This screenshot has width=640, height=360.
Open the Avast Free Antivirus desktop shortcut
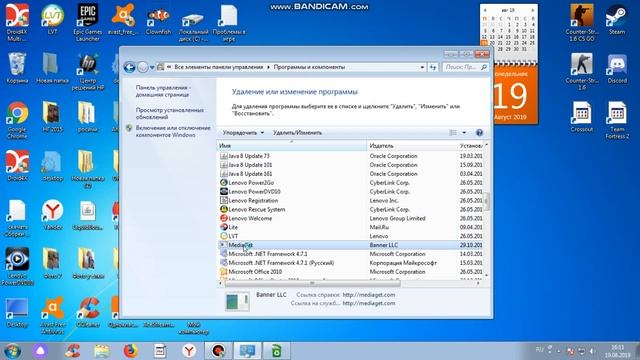pos(52,316)
